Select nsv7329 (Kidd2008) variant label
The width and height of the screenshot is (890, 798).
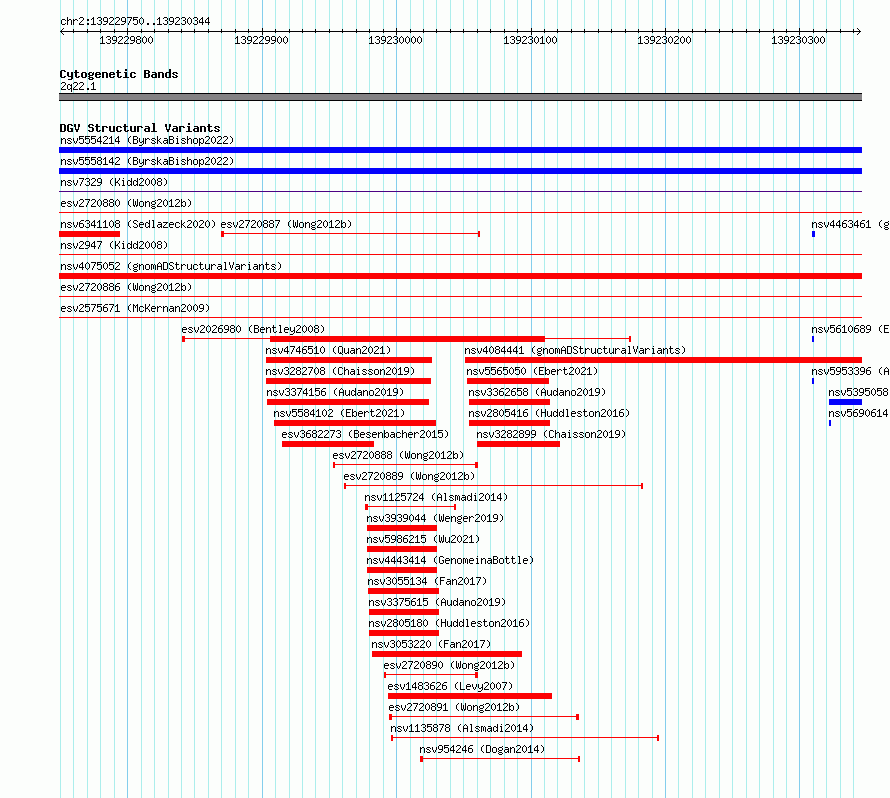(x=114, y=182)
